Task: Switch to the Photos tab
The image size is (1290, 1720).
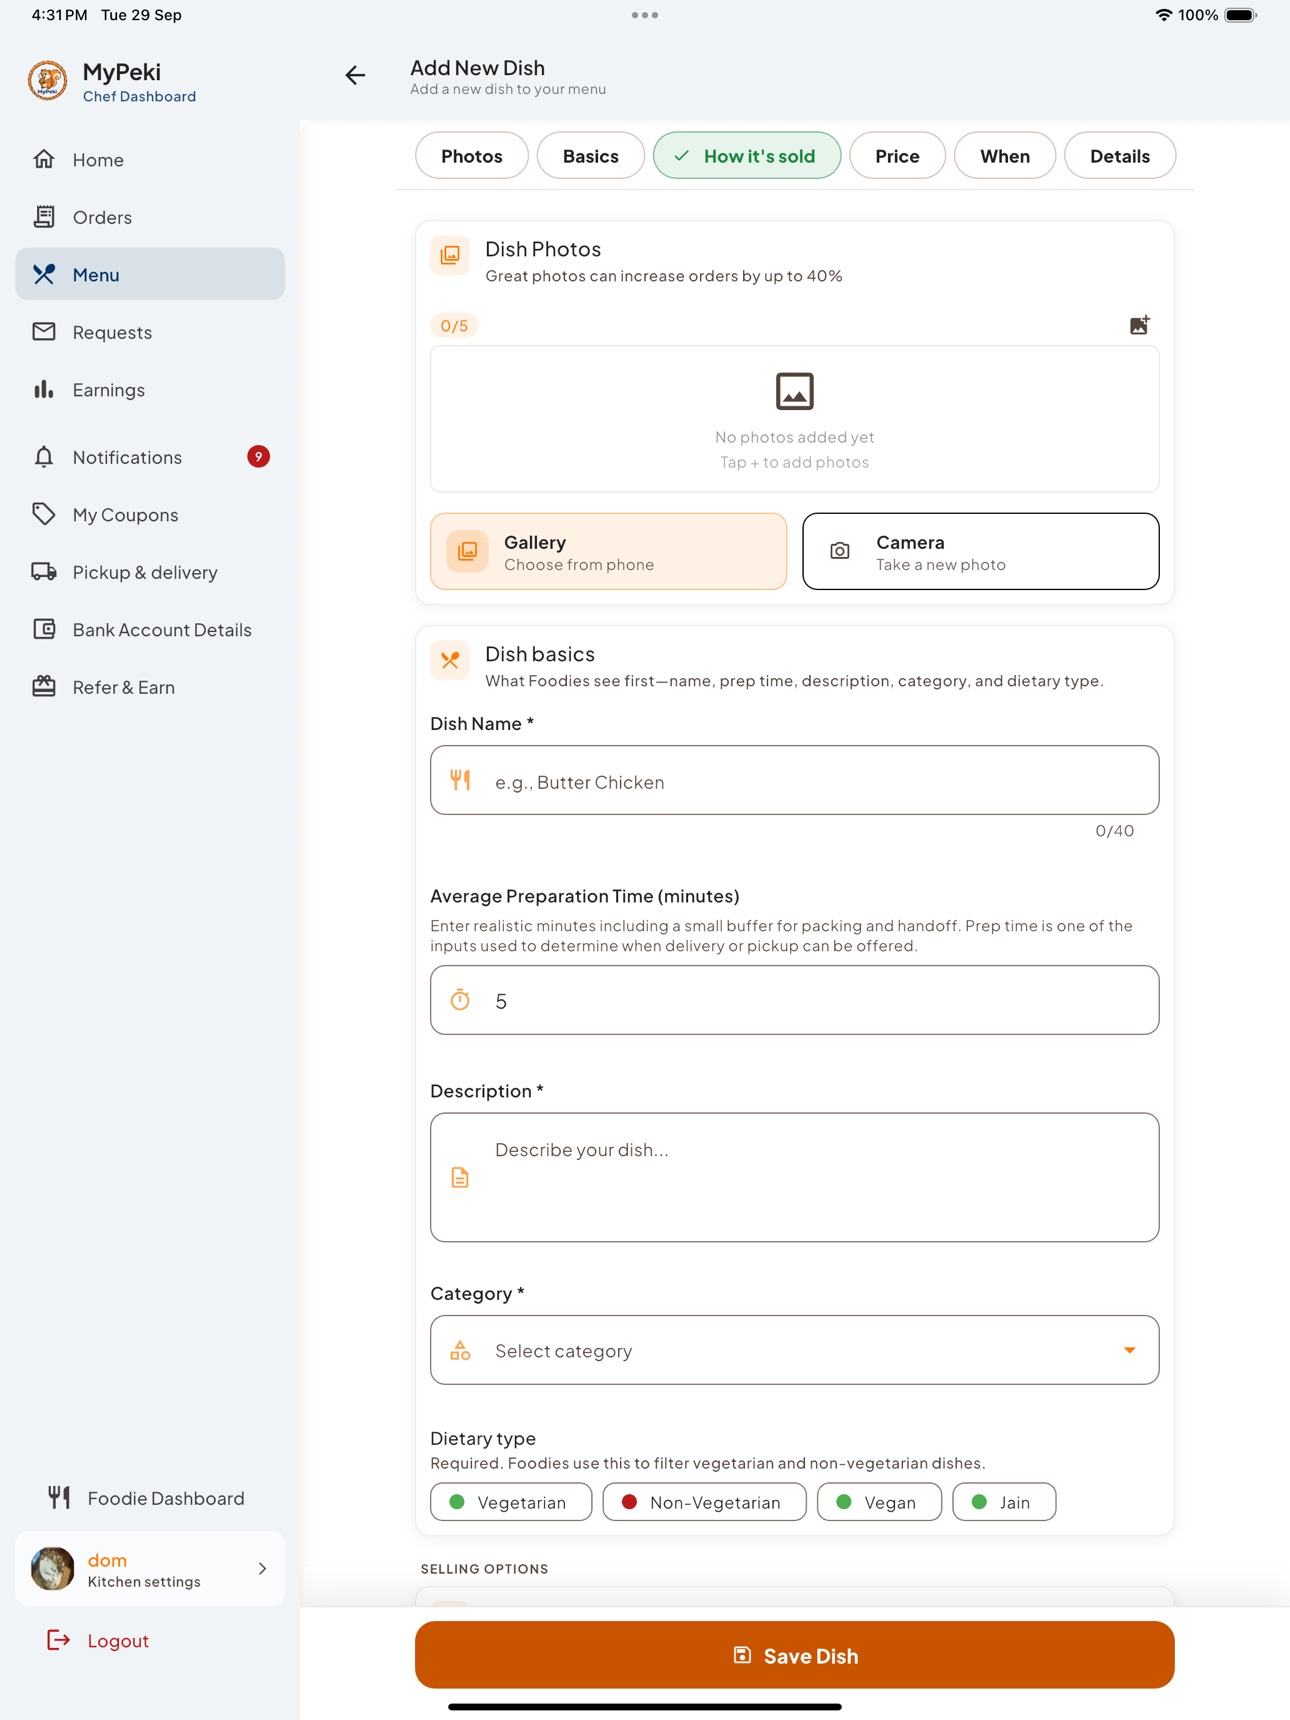Action: [x=472, y=156]
